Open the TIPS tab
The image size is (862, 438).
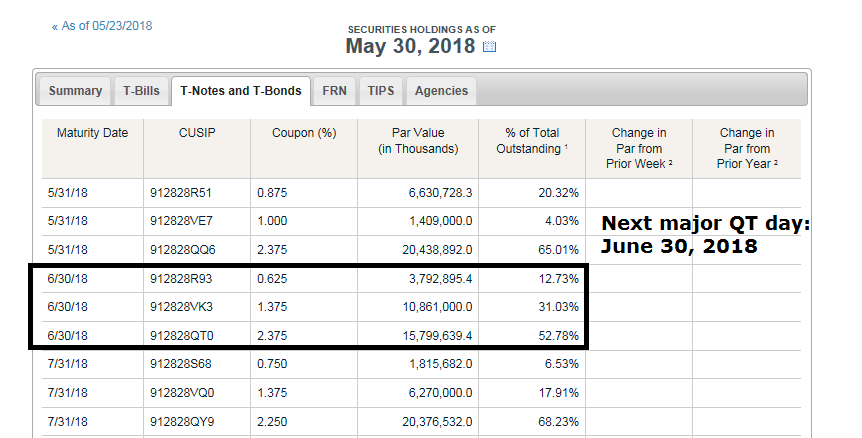381,91
